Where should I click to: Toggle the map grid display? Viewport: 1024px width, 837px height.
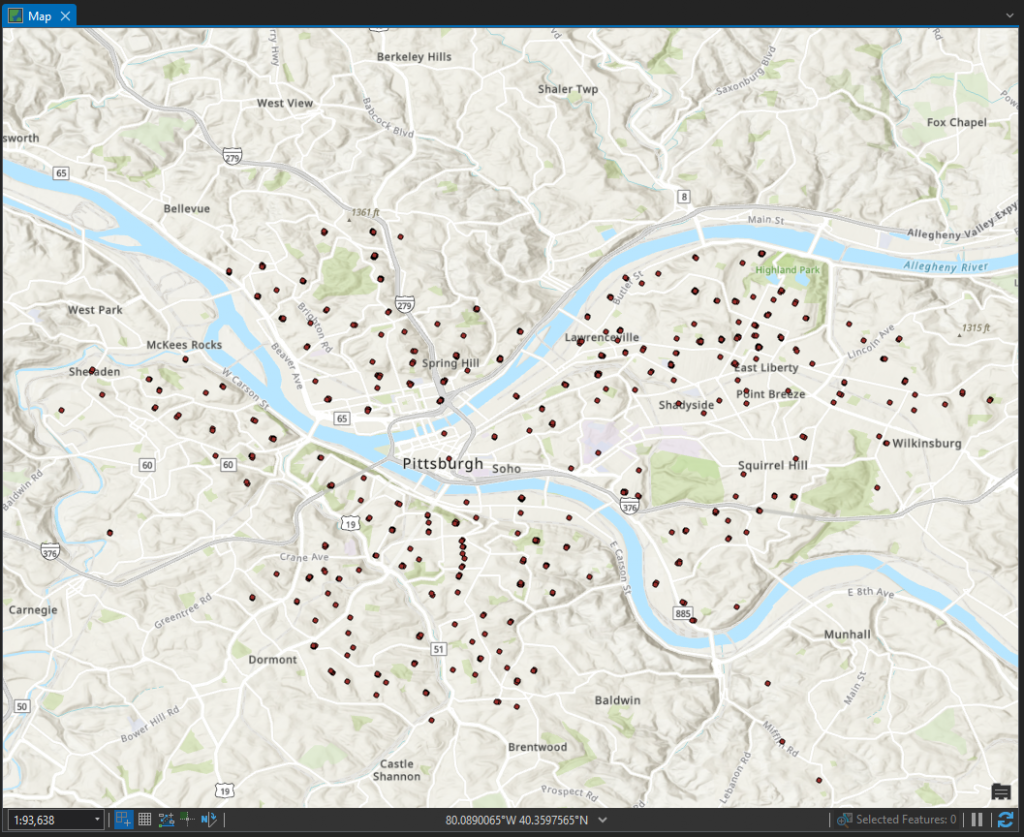point(145,820)
